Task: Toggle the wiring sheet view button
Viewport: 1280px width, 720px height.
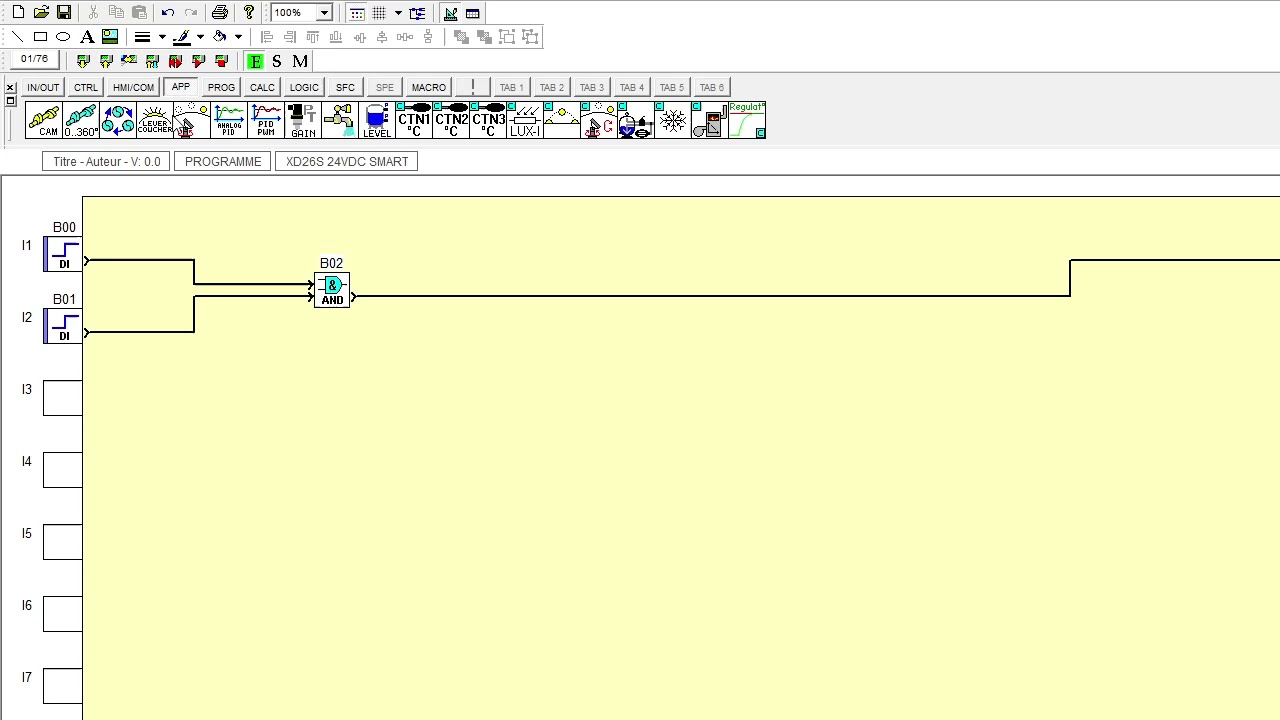Action: pyautogui.click(x=451, y=13)
